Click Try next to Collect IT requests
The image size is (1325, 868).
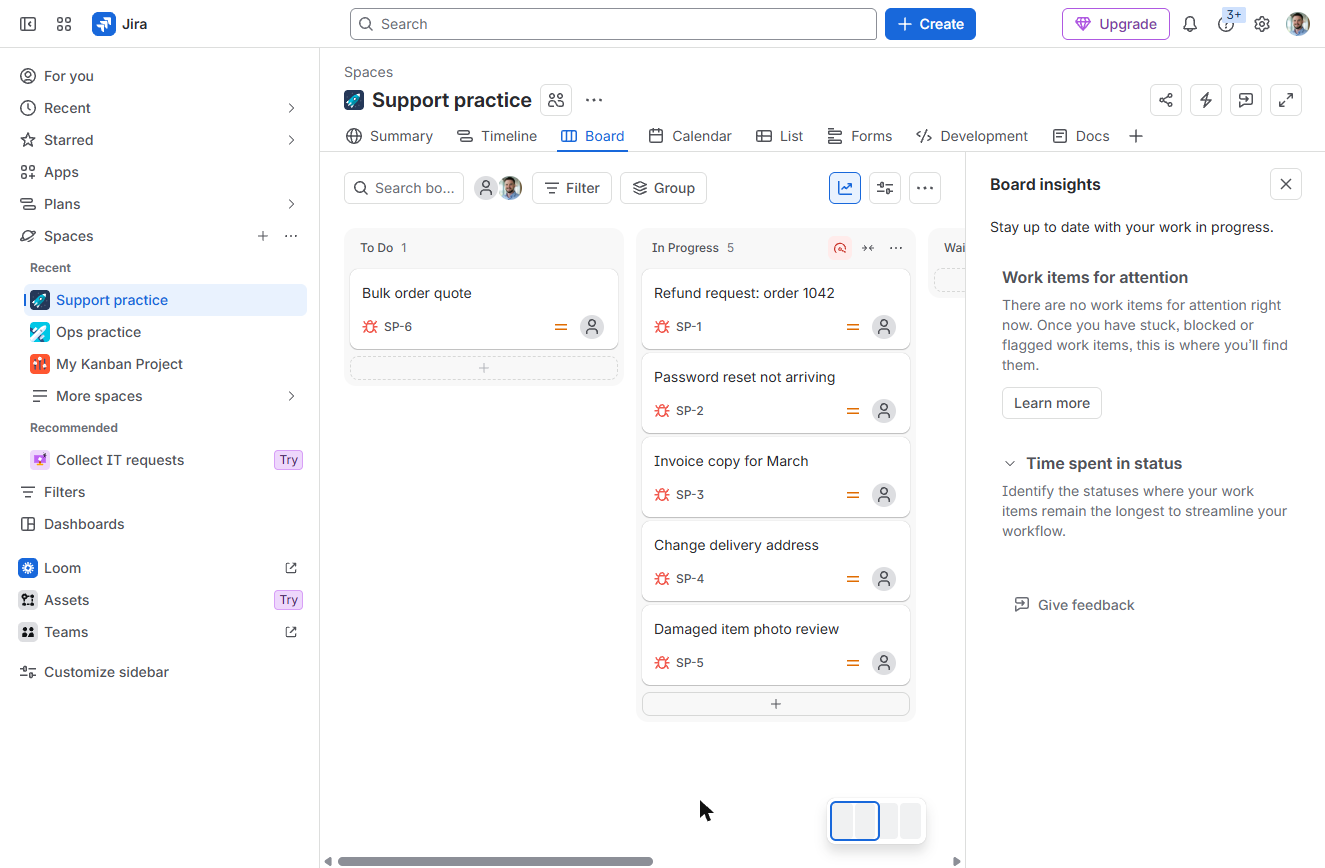click(x=289, y=460)
